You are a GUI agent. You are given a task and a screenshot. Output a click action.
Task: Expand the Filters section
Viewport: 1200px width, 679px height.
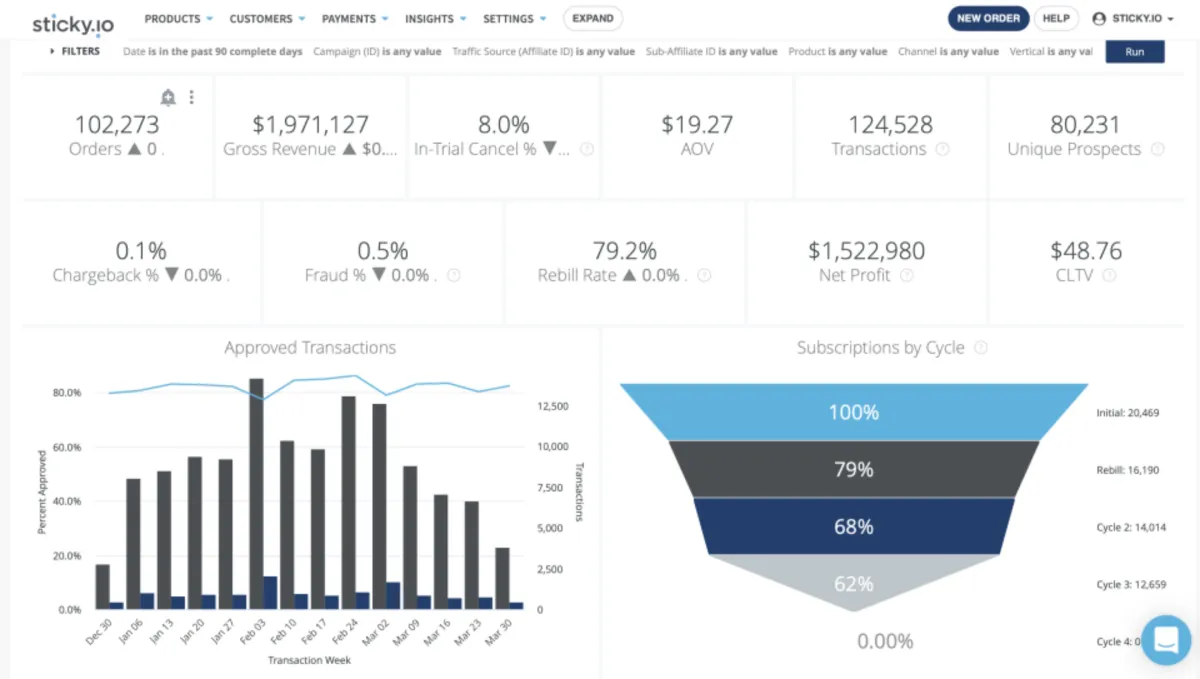click(75, 51)
